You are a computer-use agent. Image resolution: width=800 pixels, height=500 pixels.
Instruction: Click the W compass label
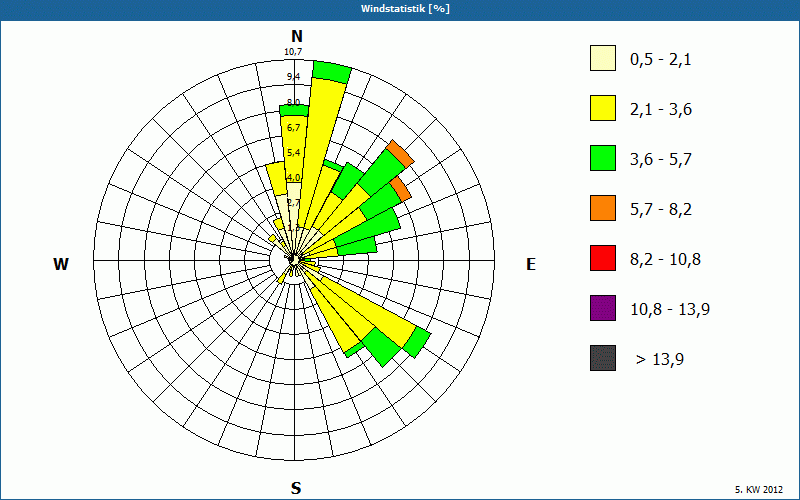[61, 264]
